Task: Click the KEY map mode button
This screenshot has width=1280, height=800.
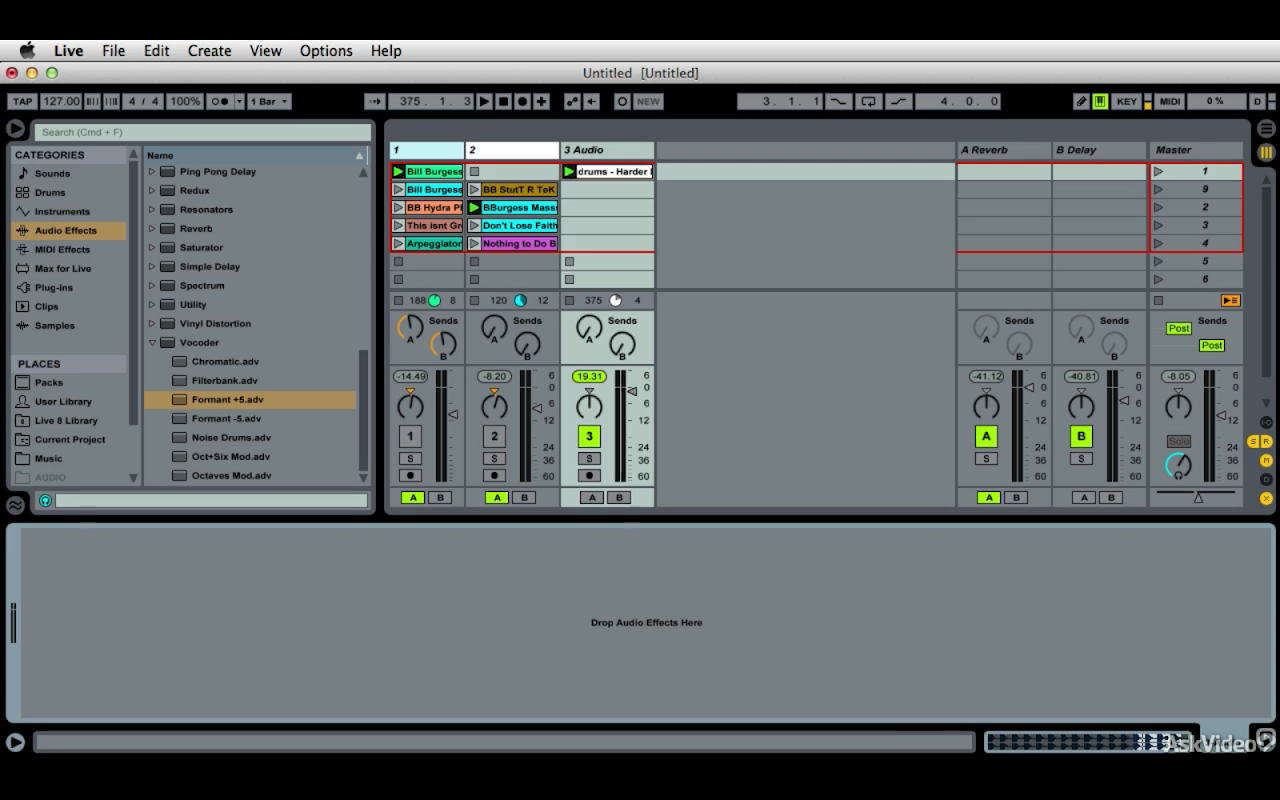Action: pos(1126,101)
